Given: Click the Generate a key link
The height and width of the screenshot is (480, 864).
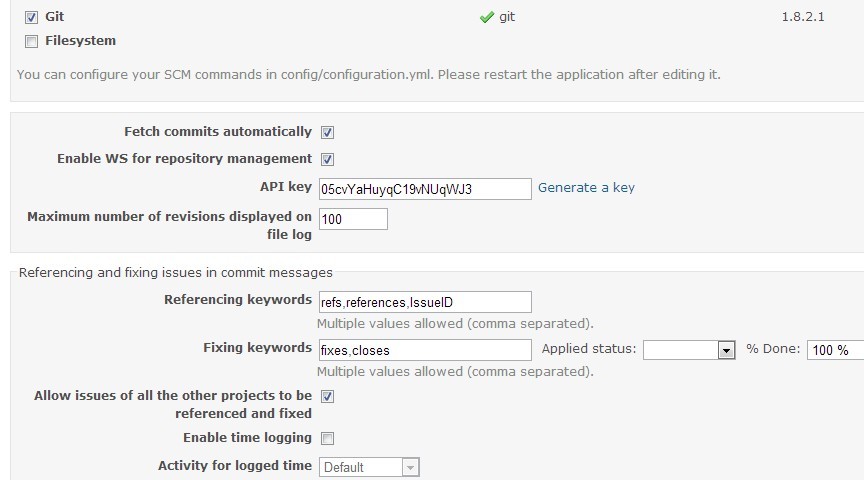Looking at the screenshot, I should point(586,188).
